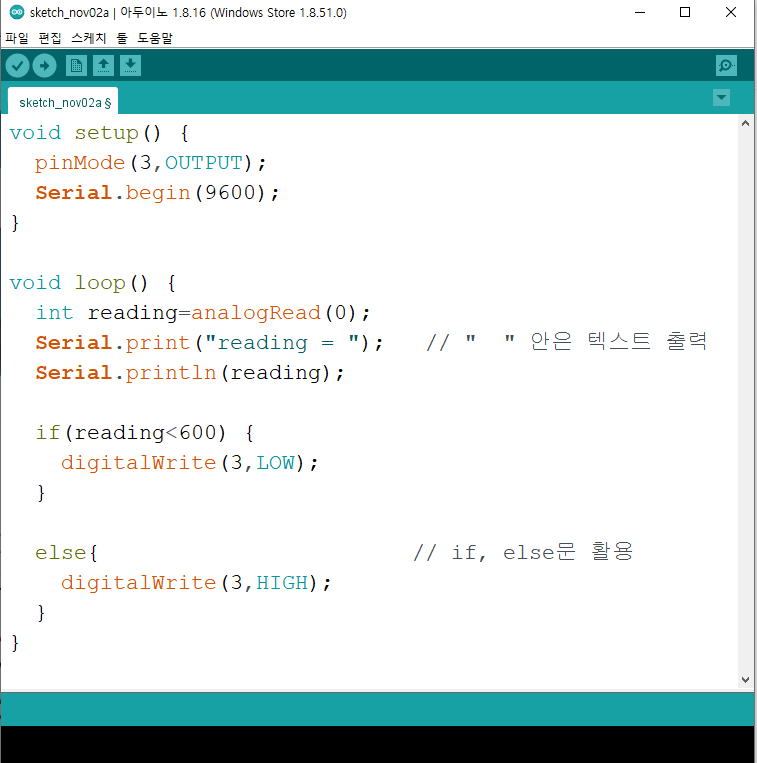Click the "if(reading<600)" condition

tap(131, 433)
